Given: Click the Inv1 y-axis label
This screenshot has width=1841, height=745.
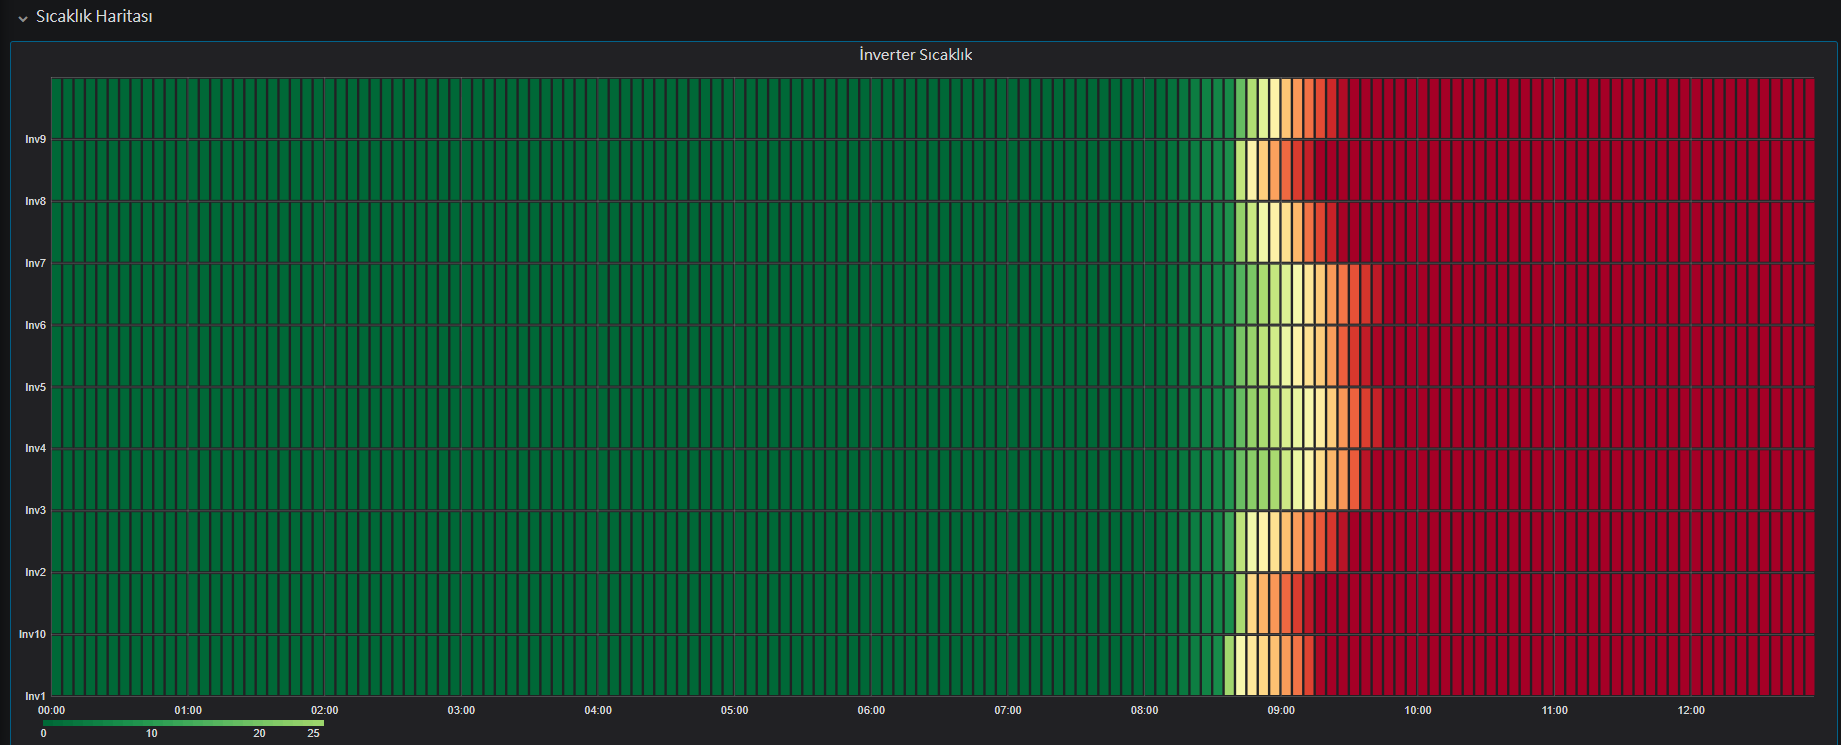Looking at the screenshot, I should pyautogui.click(x=36, y=696).
